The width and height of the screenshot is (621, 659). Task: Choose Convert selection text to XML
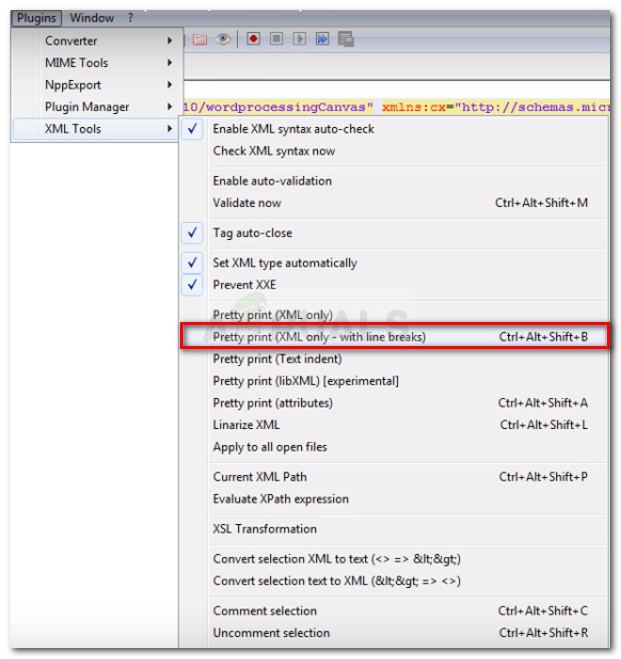(394, 581)
